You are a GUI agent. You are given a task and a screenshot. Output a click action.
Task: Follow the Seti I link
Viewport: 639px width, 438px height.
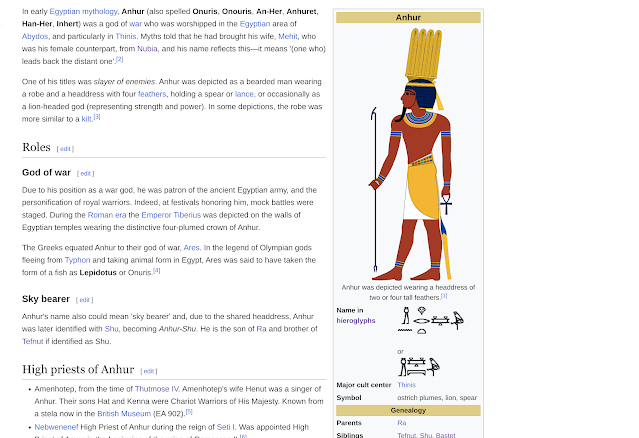tap(226, 427)
